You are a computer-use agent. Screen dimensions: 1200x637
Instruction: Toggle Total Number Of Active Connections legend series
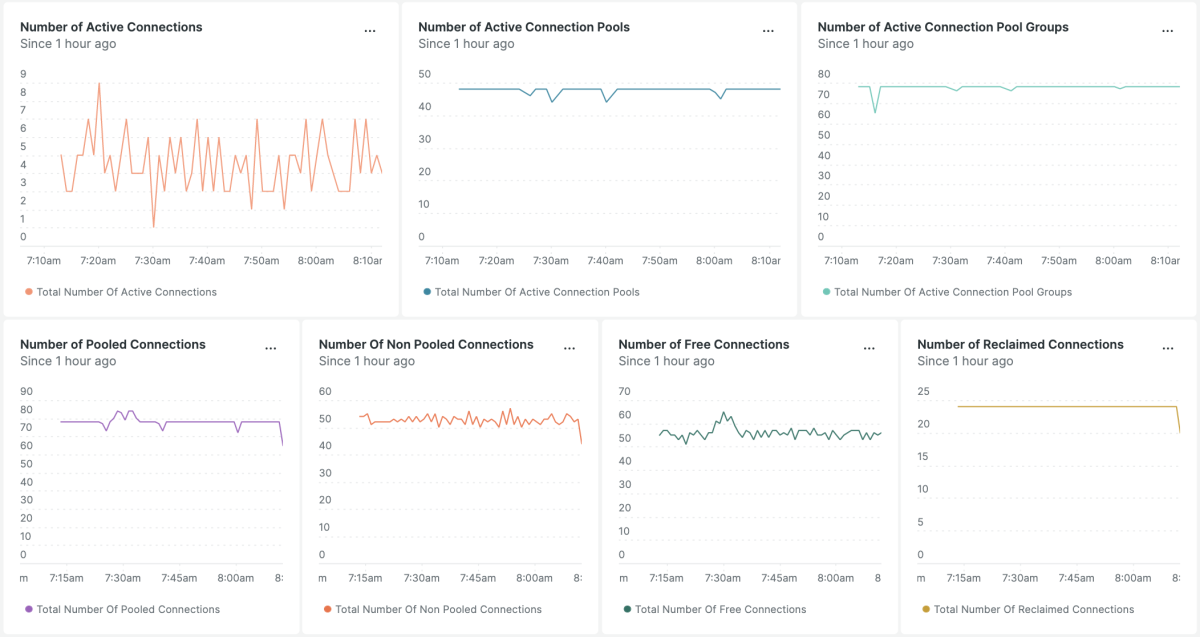[126, 292]
